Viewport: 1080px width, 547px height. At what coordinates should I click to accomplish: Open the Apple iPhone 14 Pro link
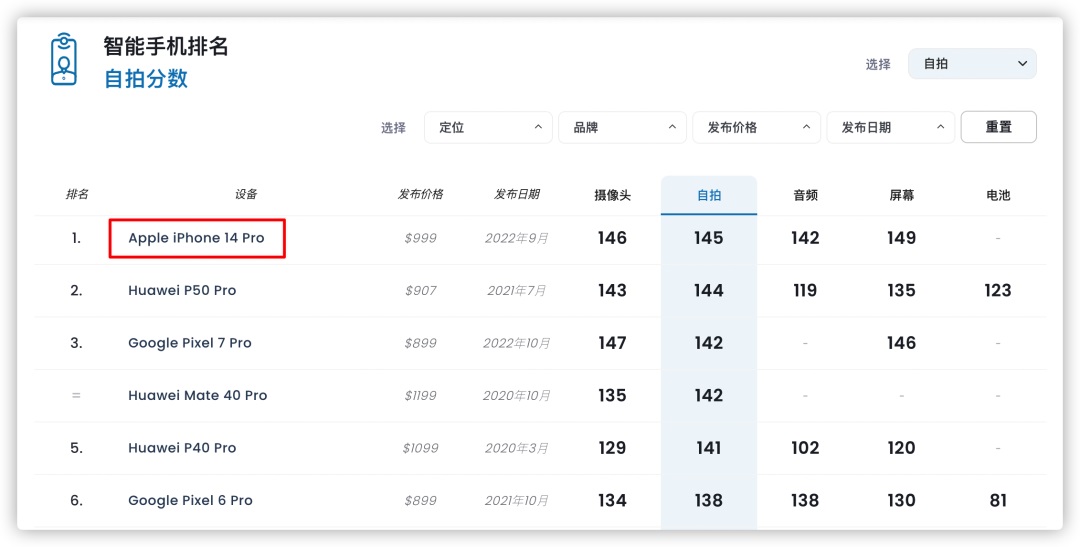(196, 238)
